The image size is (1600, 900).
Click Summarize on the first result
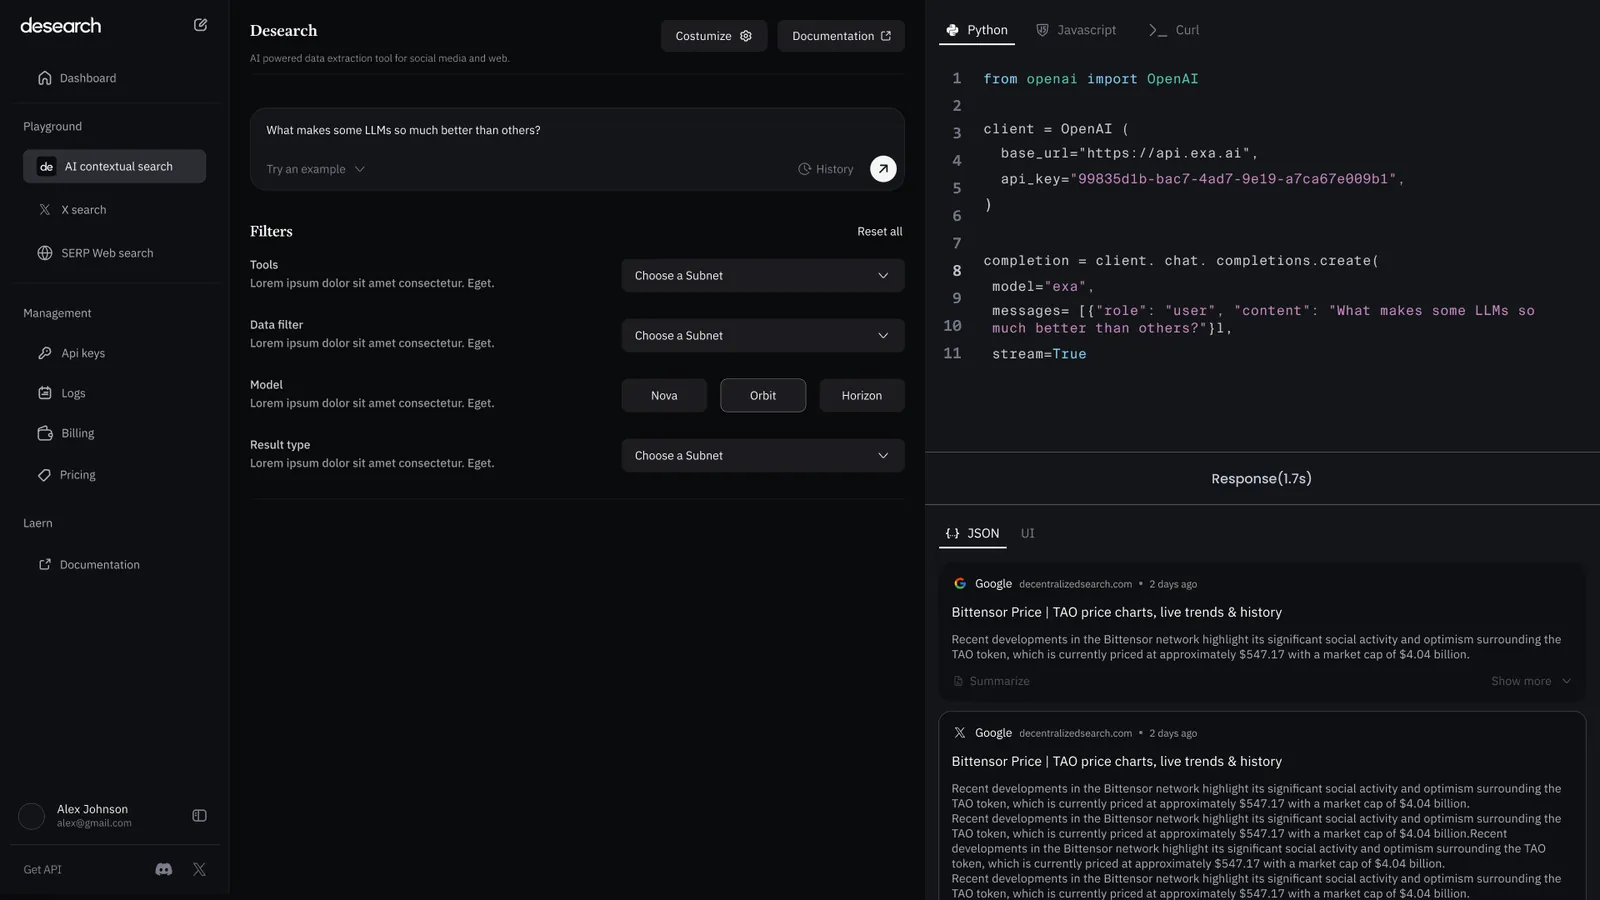(x=991, y=681)
